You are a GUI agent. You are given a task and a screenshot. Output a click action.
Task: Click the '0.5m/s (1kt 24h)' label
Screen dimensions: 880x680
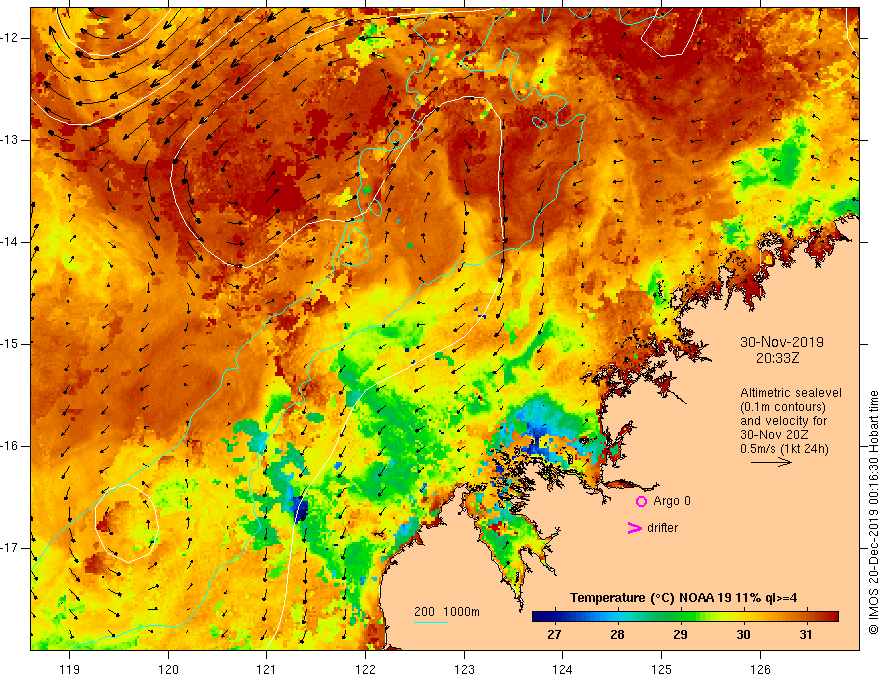coord(784,449)
